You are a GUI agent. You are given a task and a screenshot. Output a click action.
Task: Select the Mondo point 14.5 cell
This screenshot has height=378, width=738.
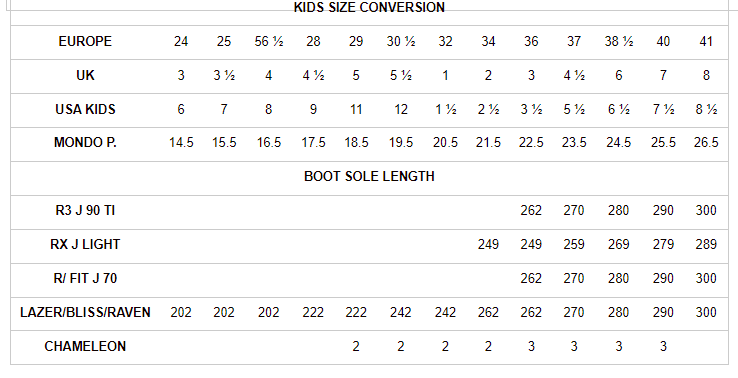(x=181, y=142)
